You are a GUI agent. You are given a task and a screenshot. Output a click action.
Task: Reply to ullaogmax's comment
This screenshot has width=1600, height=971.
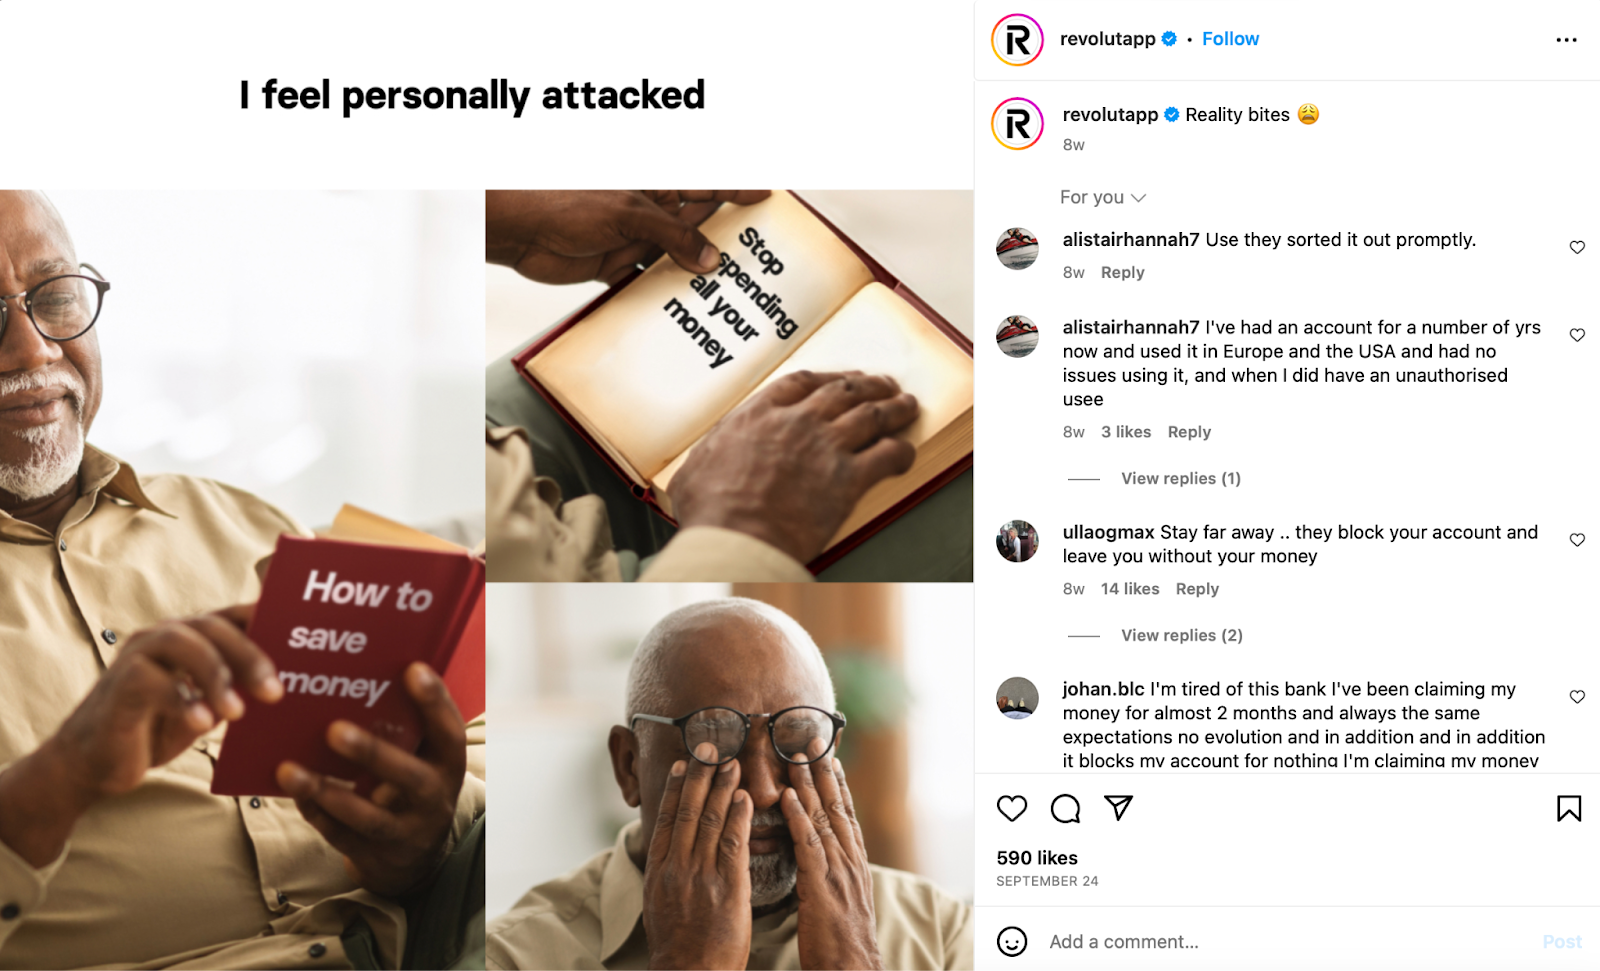pyautogui.click(x=1197, y=589)
